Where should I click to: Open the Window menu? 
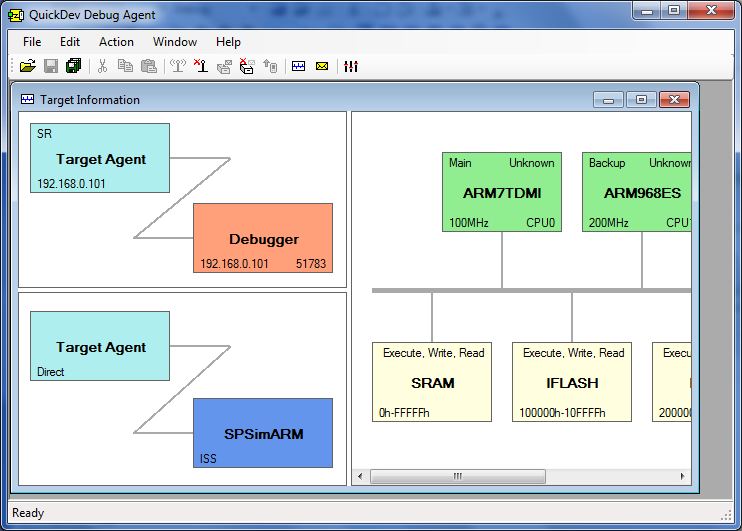(x=175, y=42)
